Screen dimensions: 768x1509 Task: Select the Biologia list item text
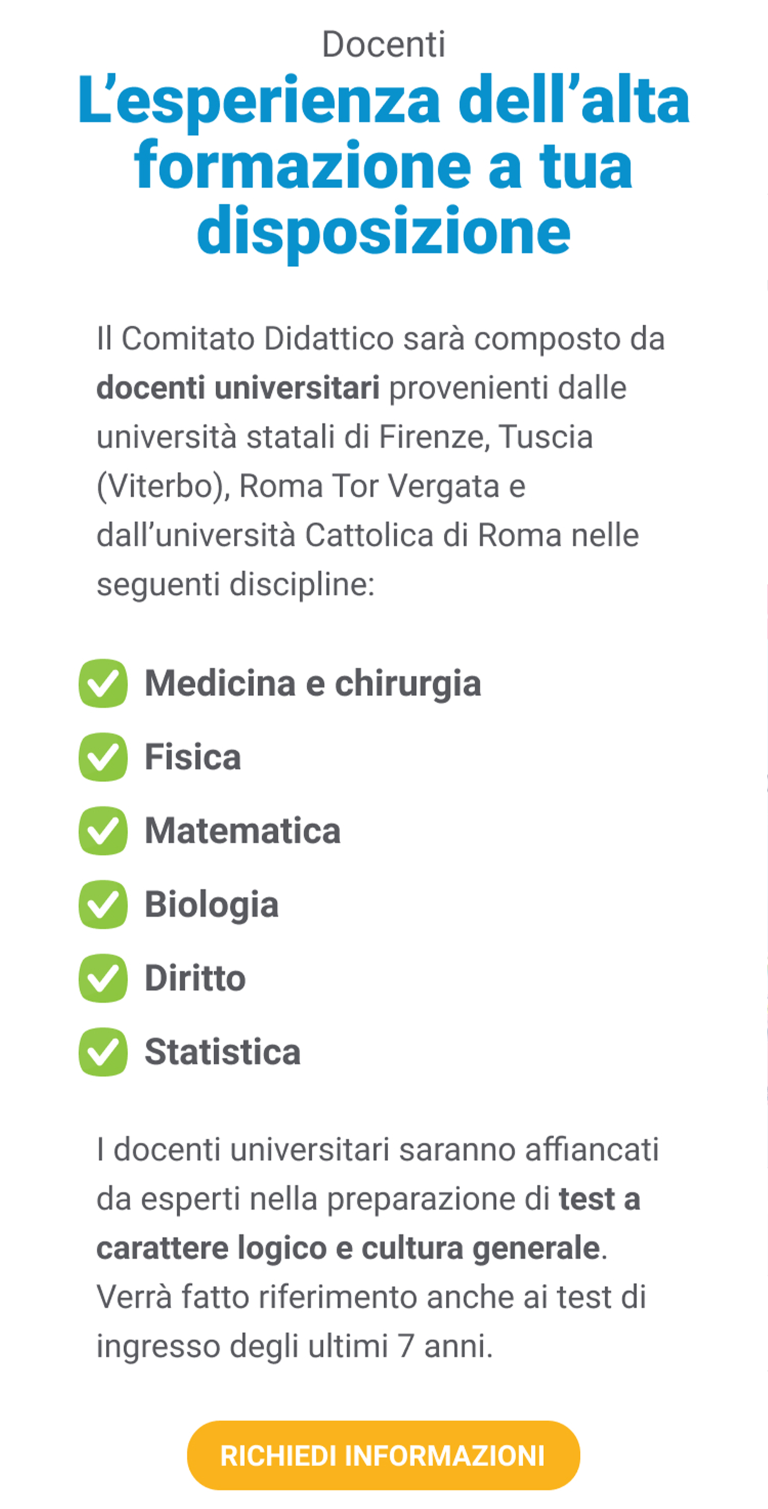tap(212, 905)
